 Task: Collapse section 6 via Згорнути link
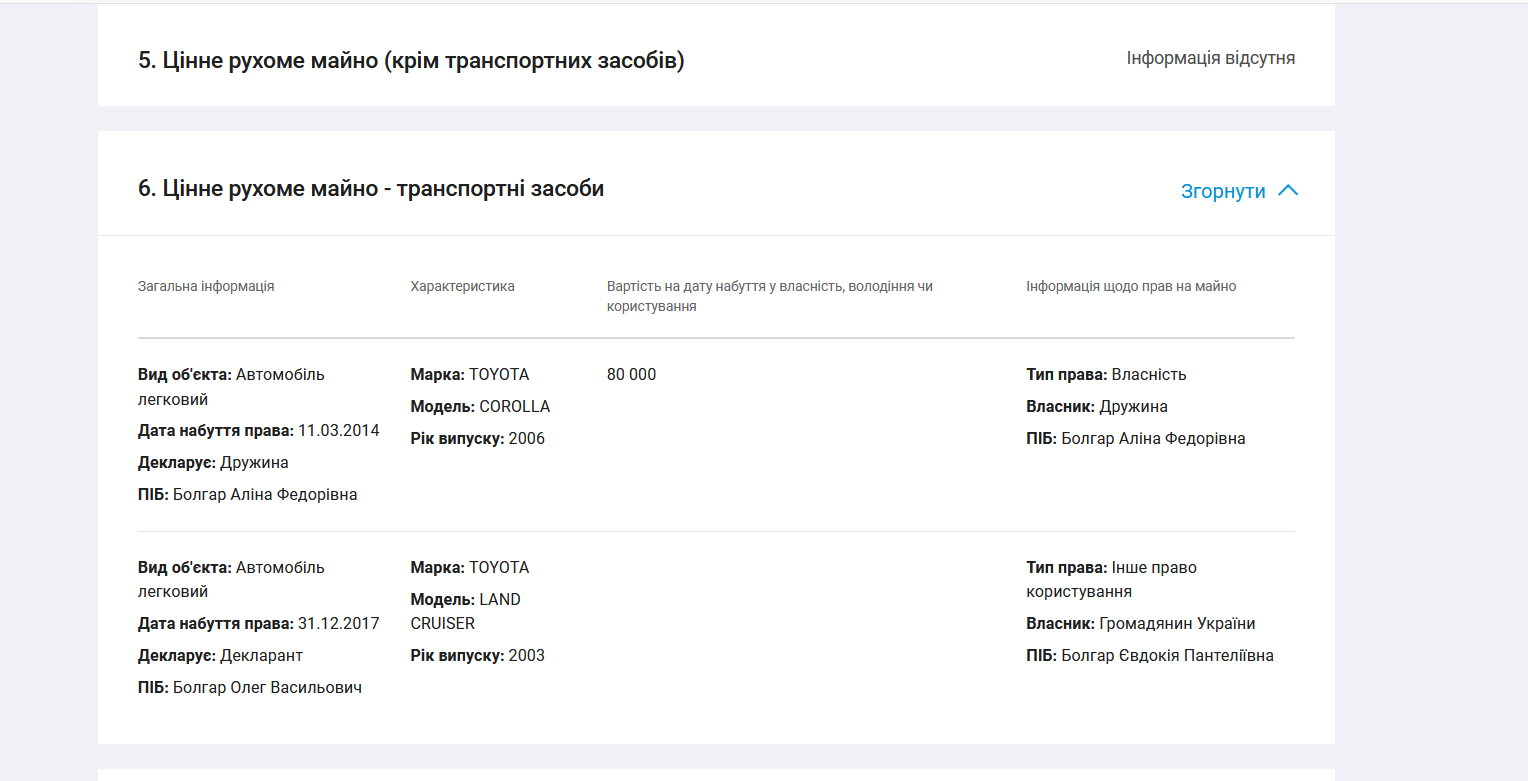tap(1223, 191)
